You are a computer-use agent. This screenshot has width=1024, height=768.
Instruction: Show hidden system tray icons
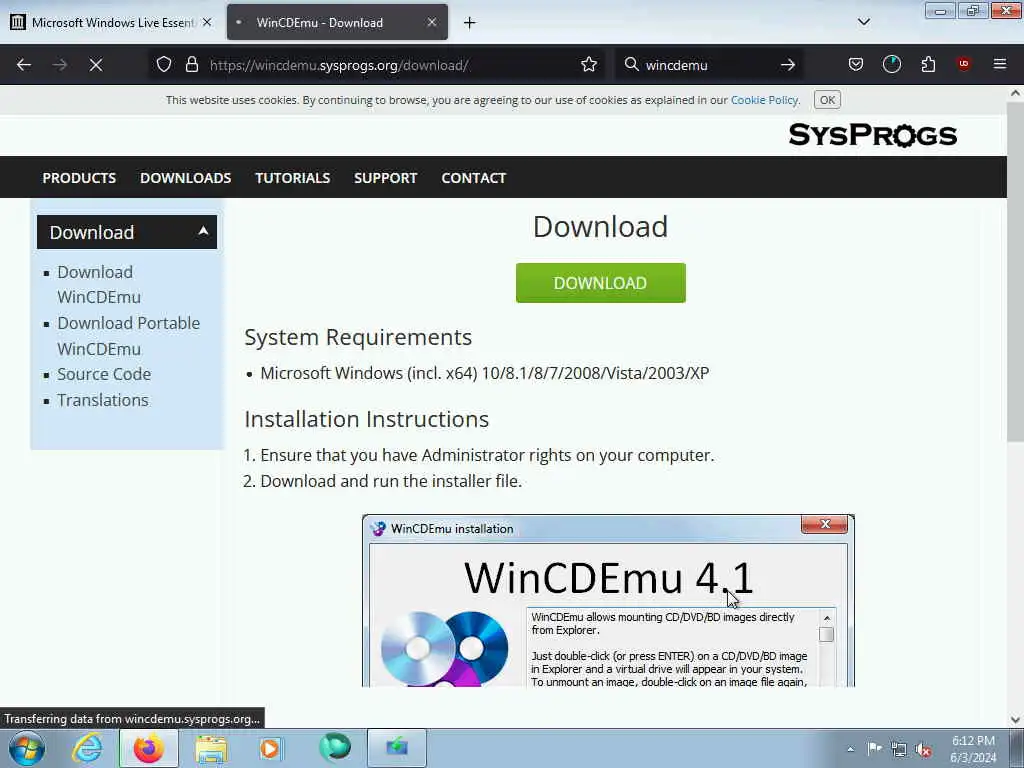(x=850, y=749)
